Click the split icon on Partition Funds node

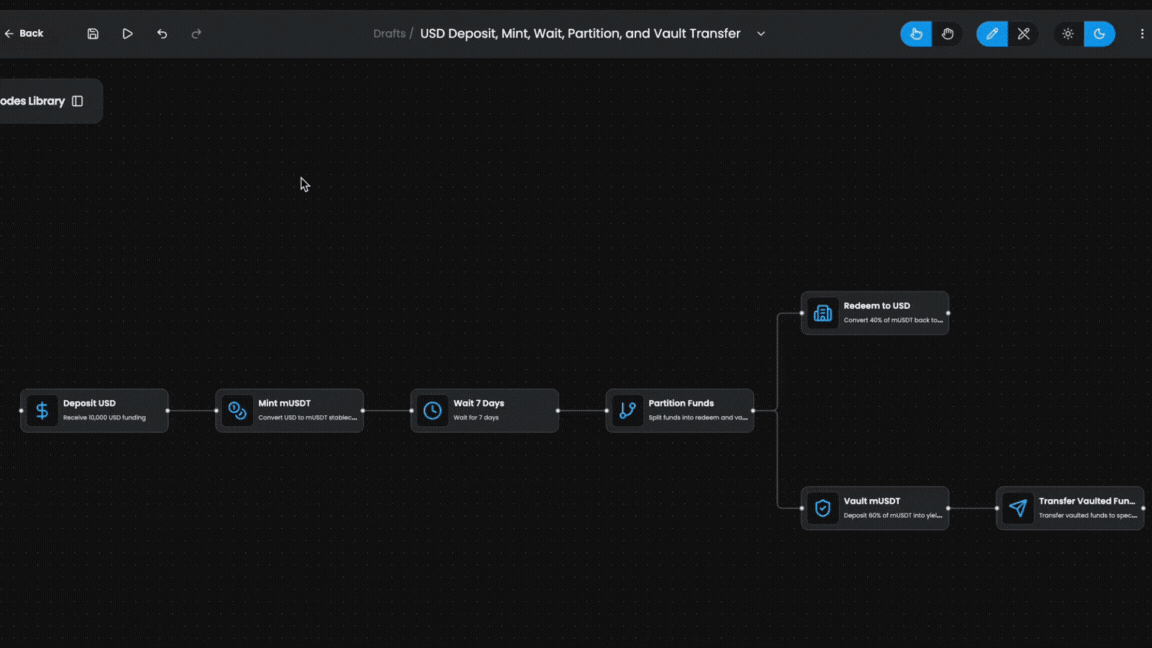627,410
